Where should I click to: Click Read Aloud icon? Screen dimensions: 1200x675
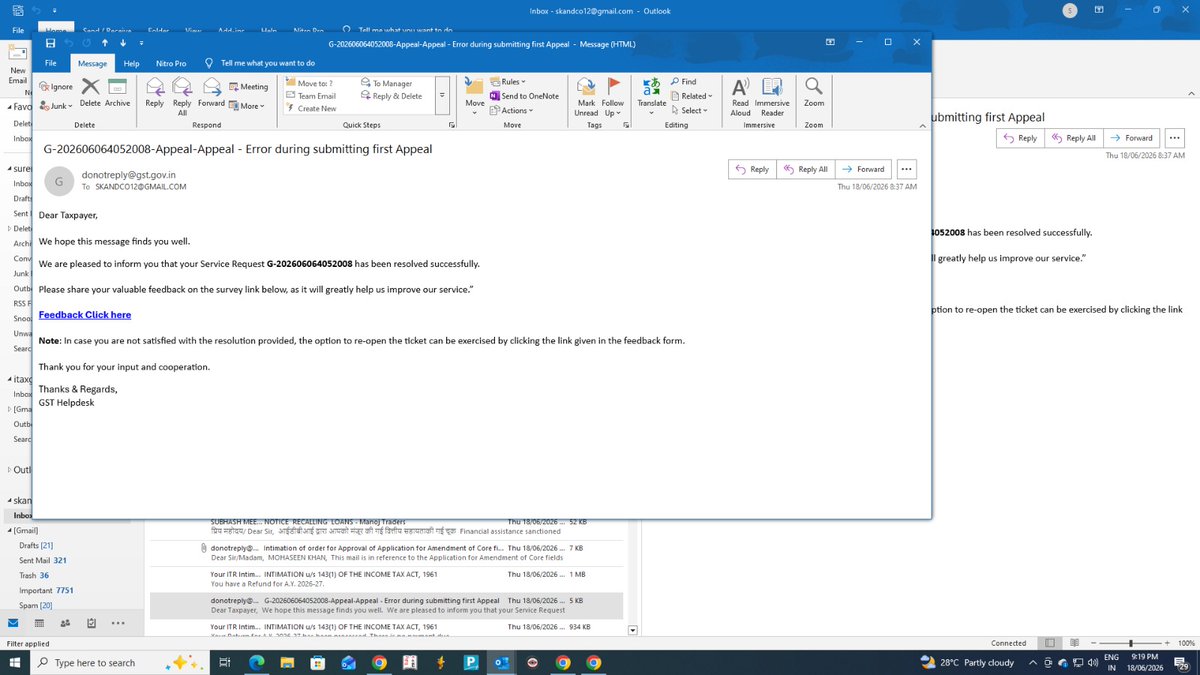[x=741, y=96]
